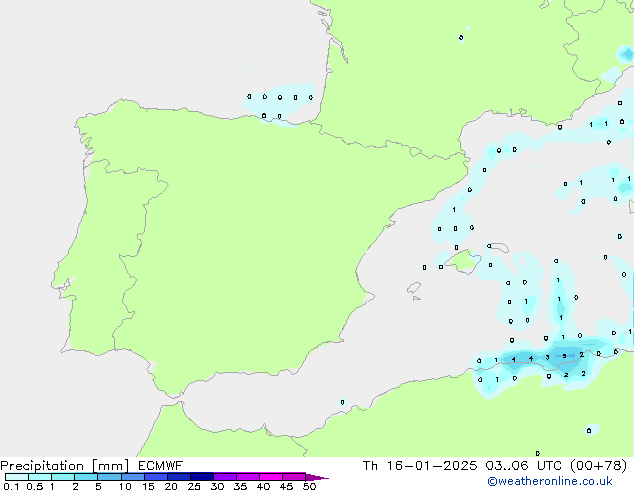
Task: Click the Mallorca island on the map
Action: click(461, 262)
